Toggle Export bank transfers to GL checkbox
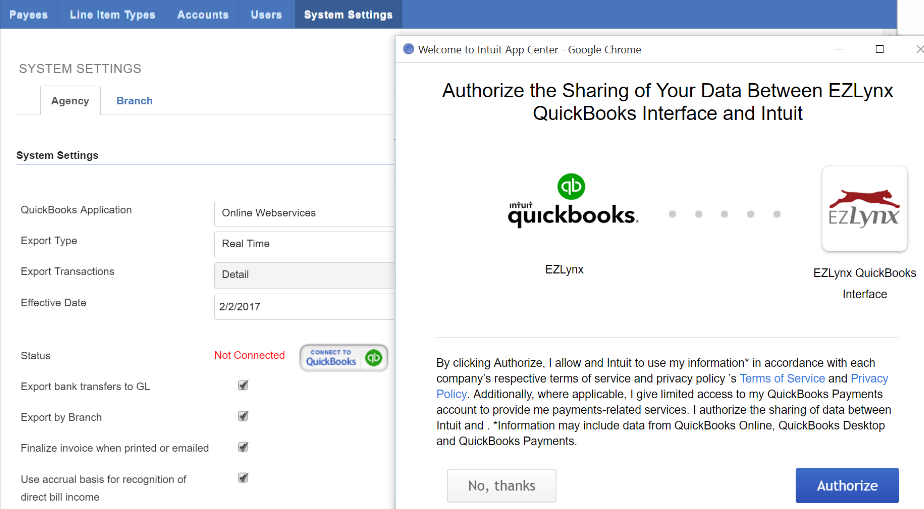 (x=243, y=385)
